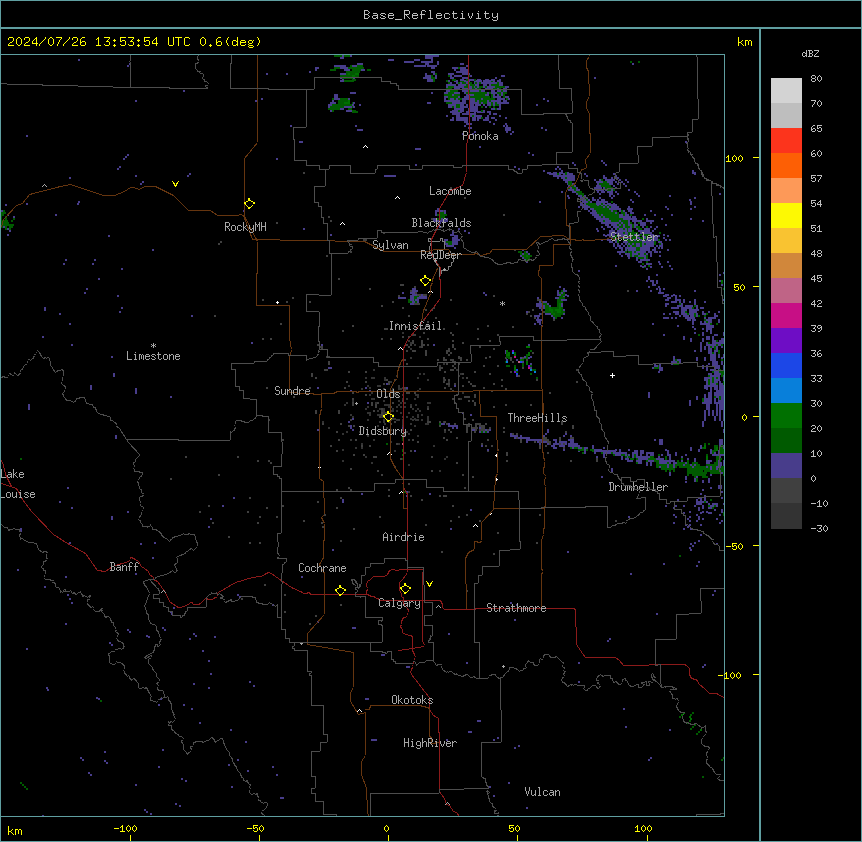Click the Blackfalds city label
Viewport: 862px width, 842px height.
pos(441,223)
